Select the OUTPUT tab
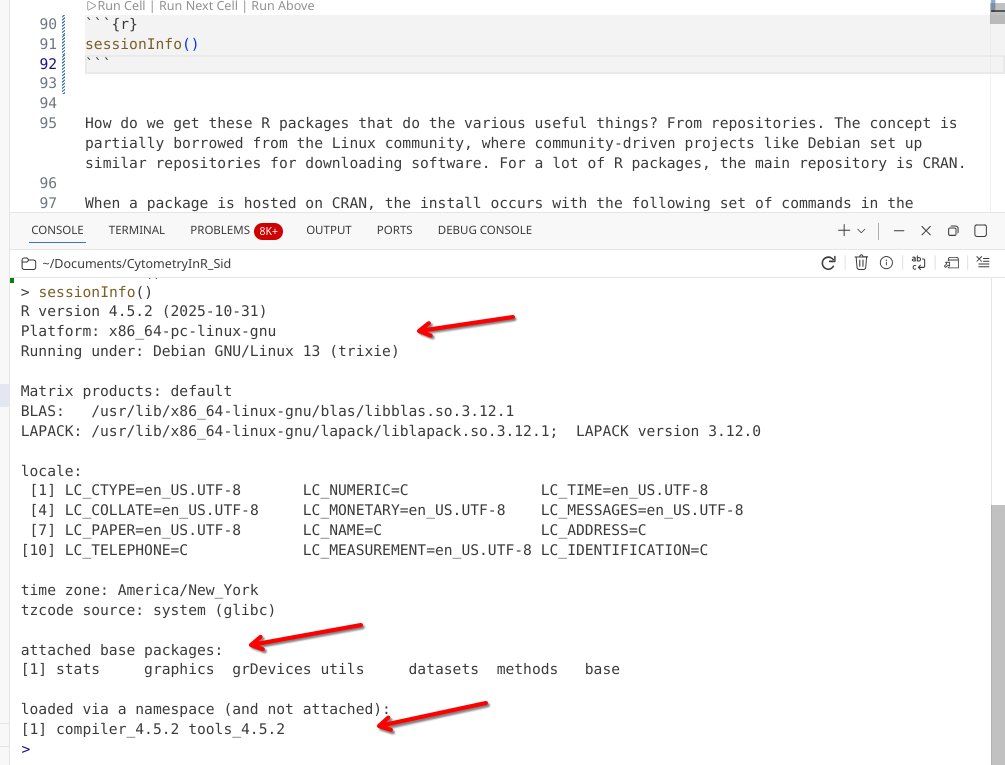Image resolution: width=1005 pixels, height=765 pixels. click(x=329, y=230)
